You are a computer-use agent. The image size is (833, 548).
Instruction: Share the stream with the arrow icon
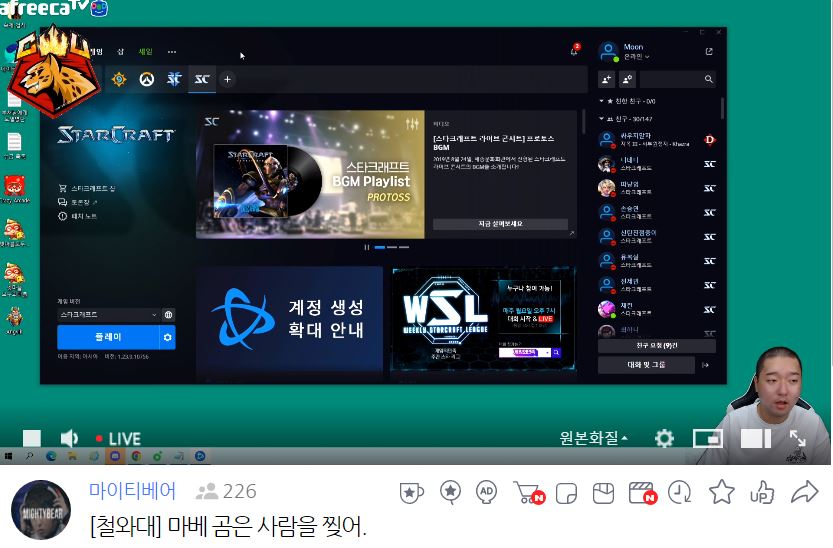(804, 492)
